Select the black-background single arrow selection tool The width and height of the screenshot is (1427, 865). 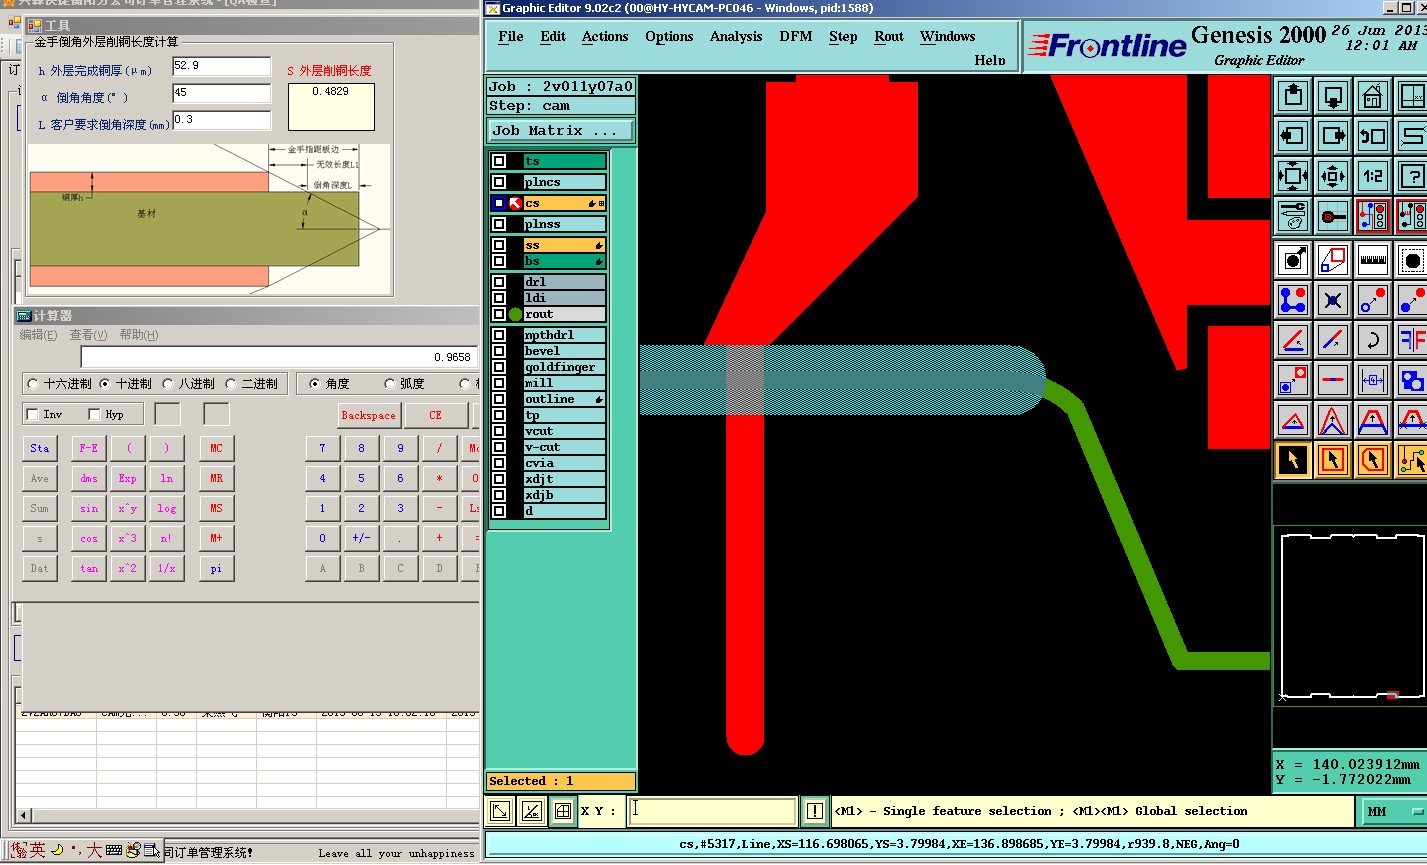[x=1293, y=460]
